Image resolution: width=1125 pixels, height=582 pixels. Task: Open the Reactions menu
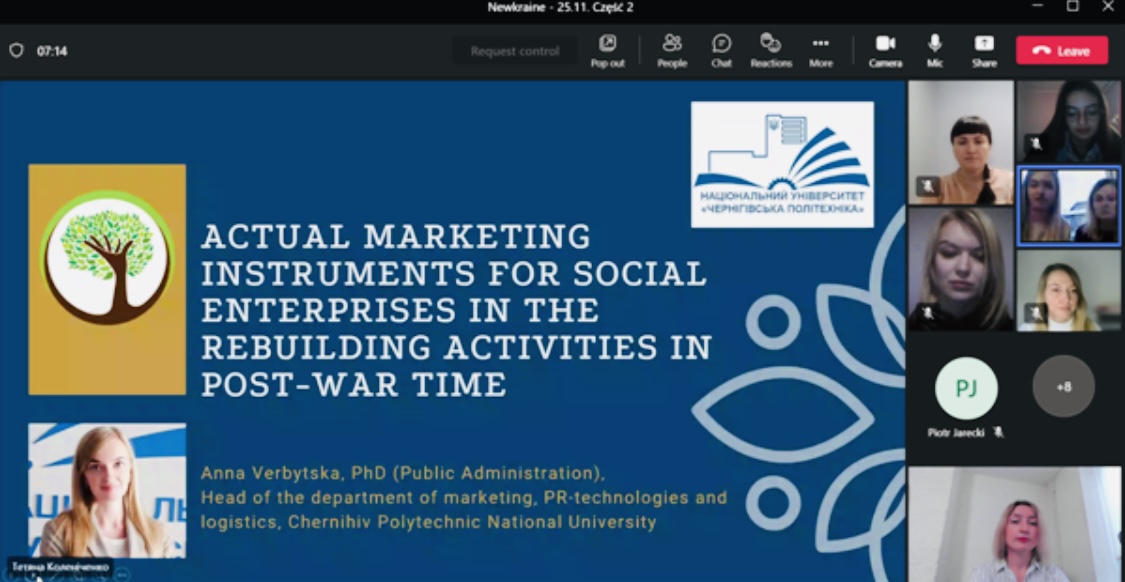[771, 50]
